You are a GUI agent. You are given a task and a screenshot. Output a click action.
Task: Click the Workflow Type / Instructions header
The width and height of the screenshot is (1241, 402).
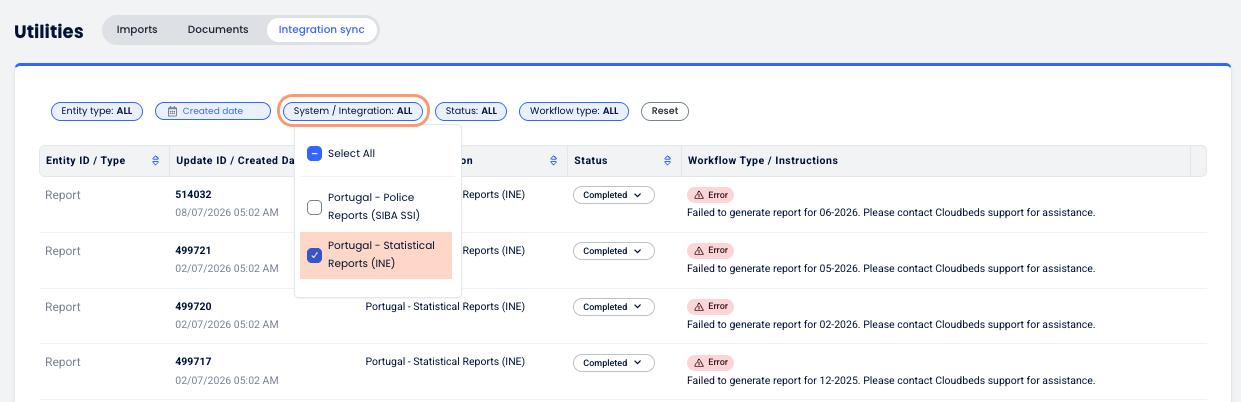(x=763, y=161)
